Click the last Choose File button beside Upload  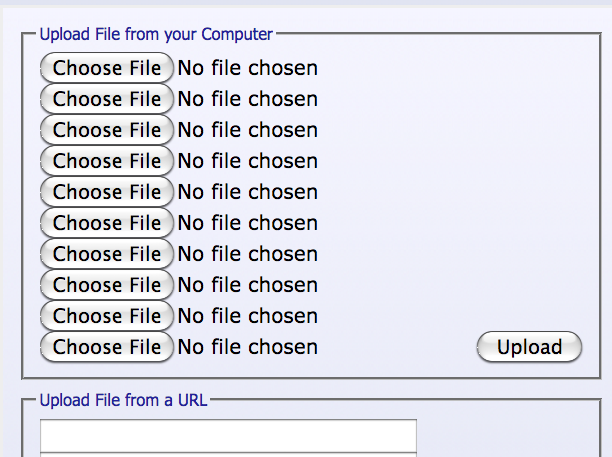click(107, 347)
